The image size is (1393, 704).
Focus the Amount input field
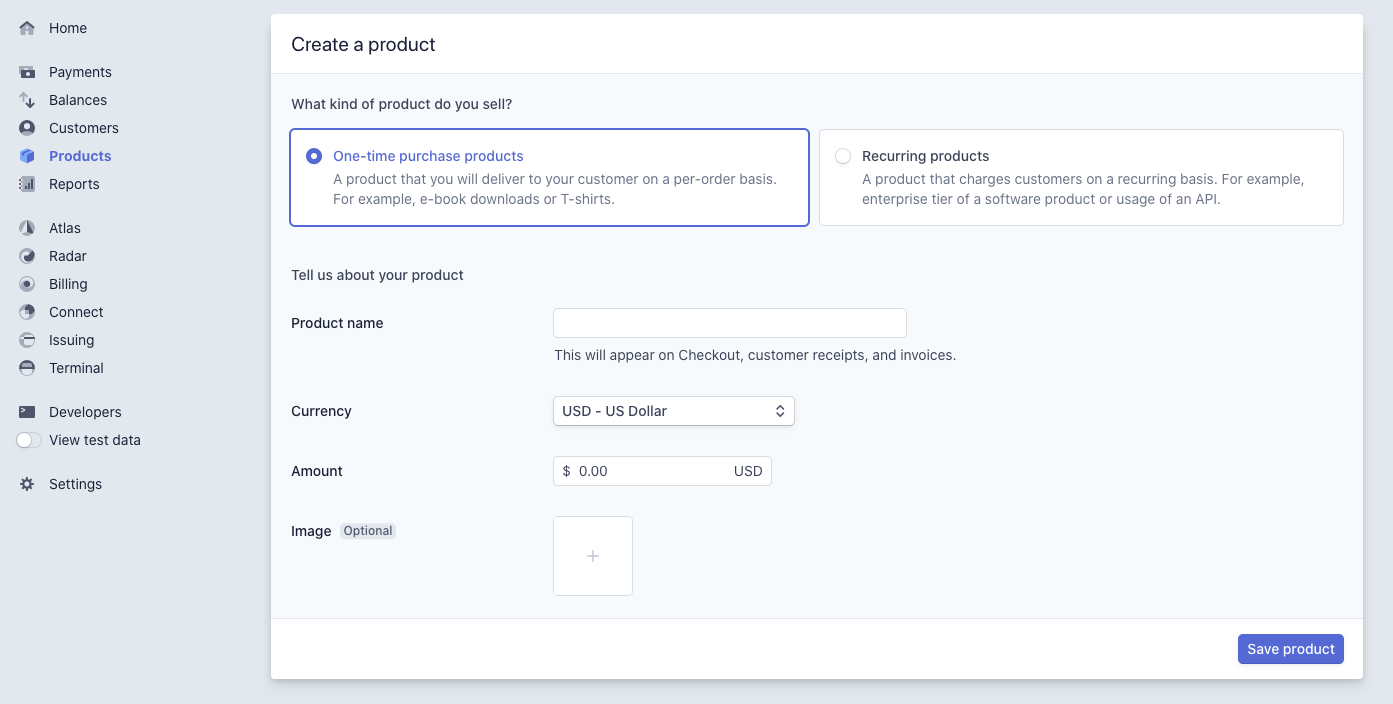click(x=662, y=471)
